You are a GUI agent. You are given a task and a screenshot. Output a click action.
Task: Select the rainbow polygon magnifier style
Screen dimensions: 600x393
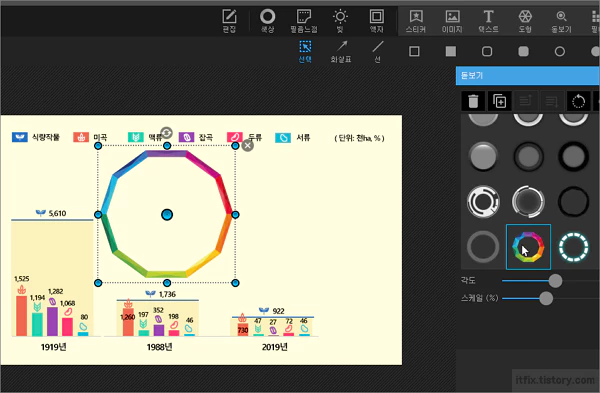[x=528, y=247]
